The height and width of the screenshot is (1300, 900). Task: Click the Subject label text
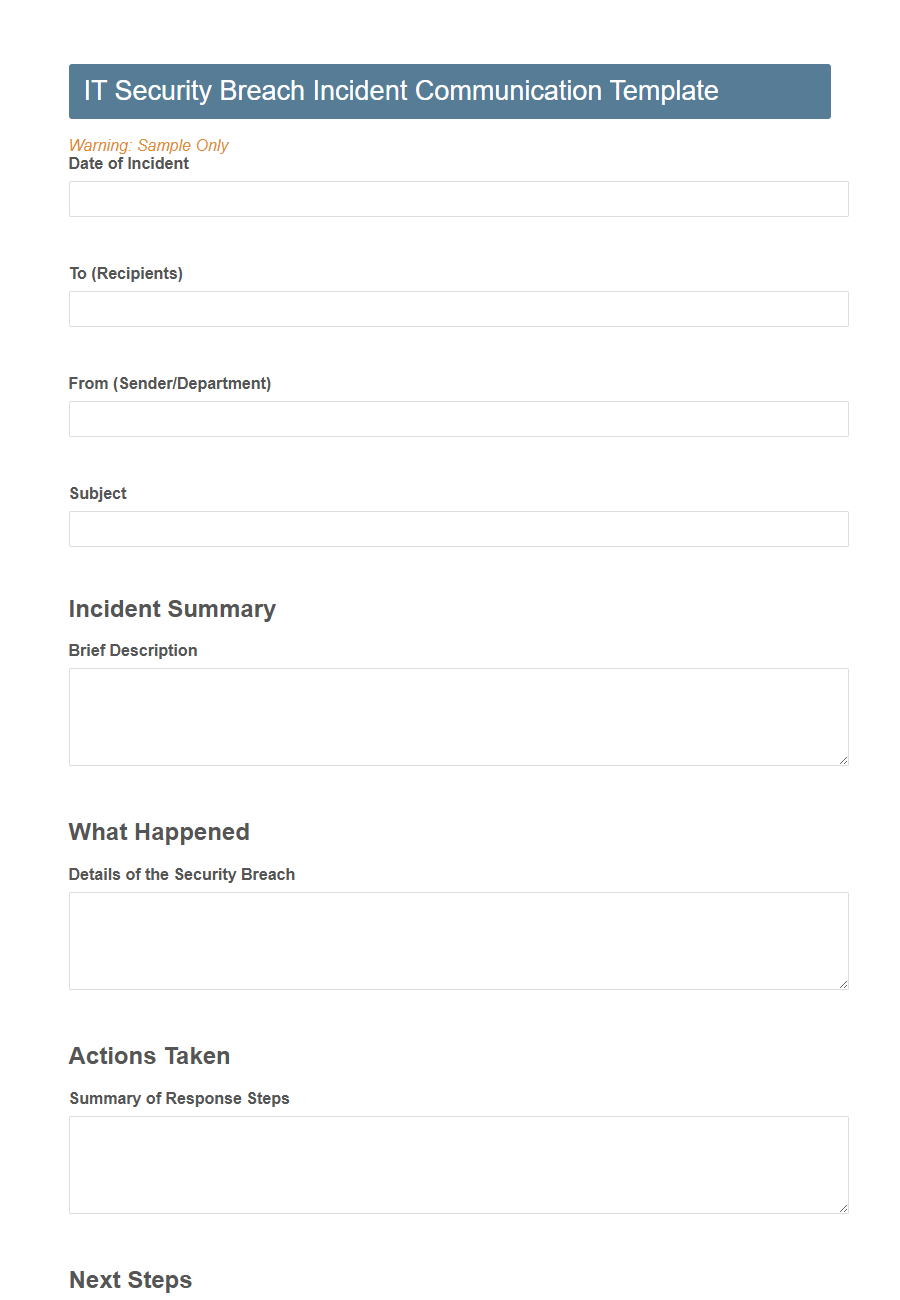(97, 493)
